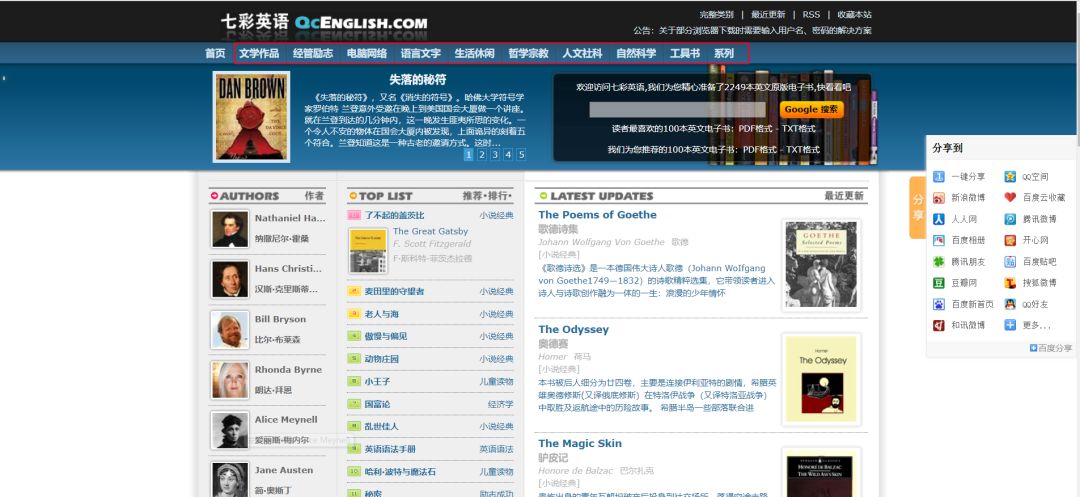This screenshot has height=497, width=1080.
Task: Open The Odyssey title link
Action: pos(574,329)
